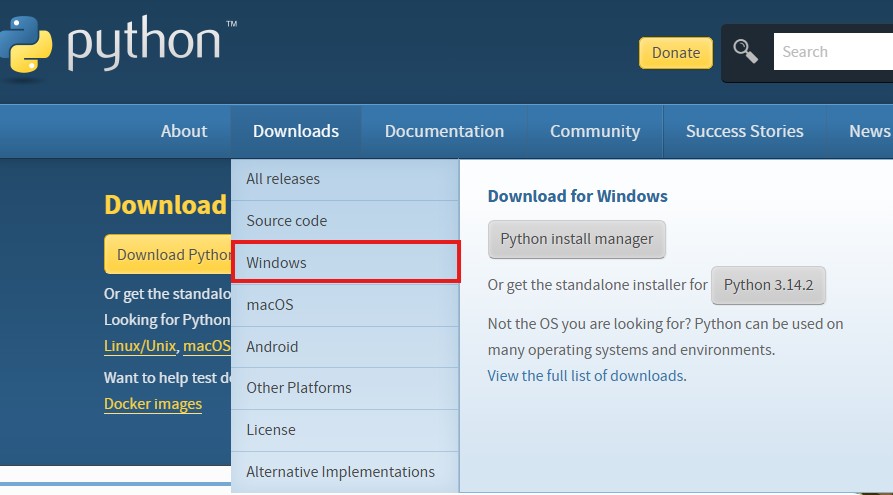Image resolution: width=893 pixels, height=495 pixels.
Task: Open the Community navigation menu
Action: click(595, 131)
